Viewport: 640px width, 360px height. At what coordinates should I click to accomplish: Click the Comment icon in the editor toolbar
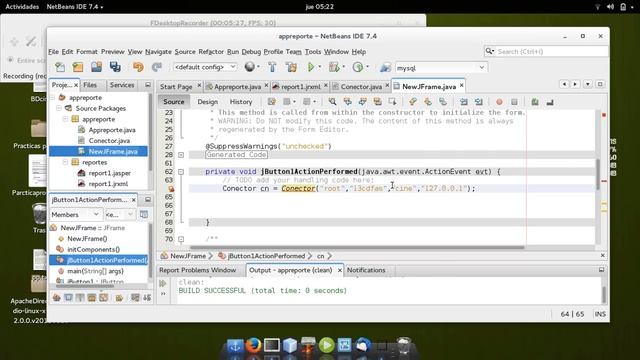click(x=535, y=102)
